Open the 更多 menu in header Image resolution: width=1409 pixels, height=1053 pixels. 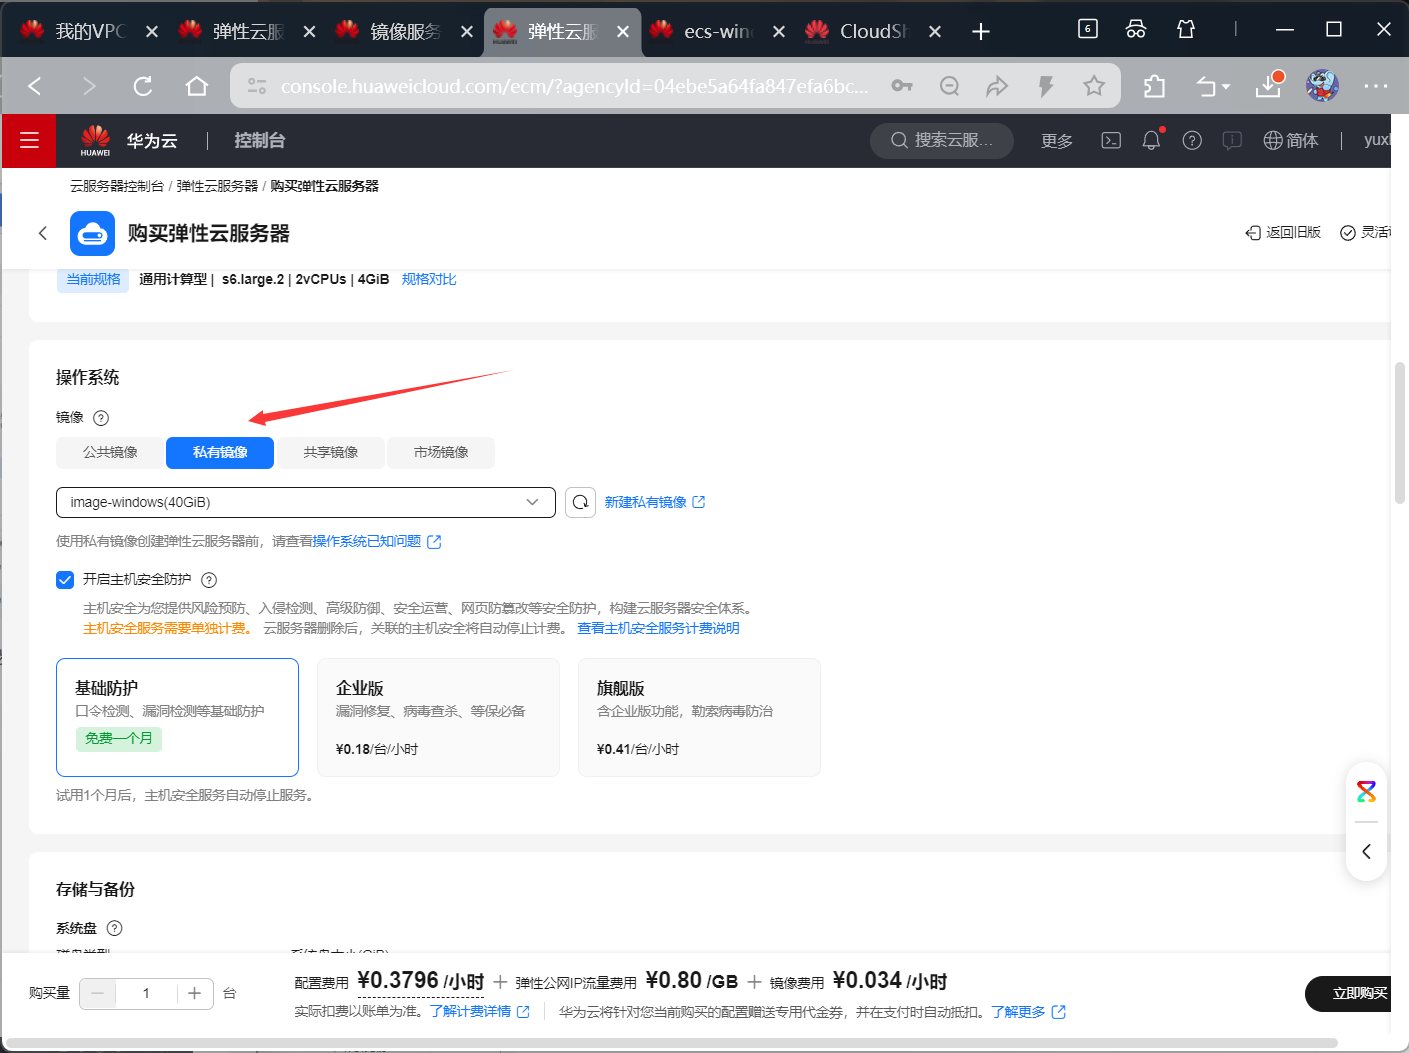(x=1057, y=141)
